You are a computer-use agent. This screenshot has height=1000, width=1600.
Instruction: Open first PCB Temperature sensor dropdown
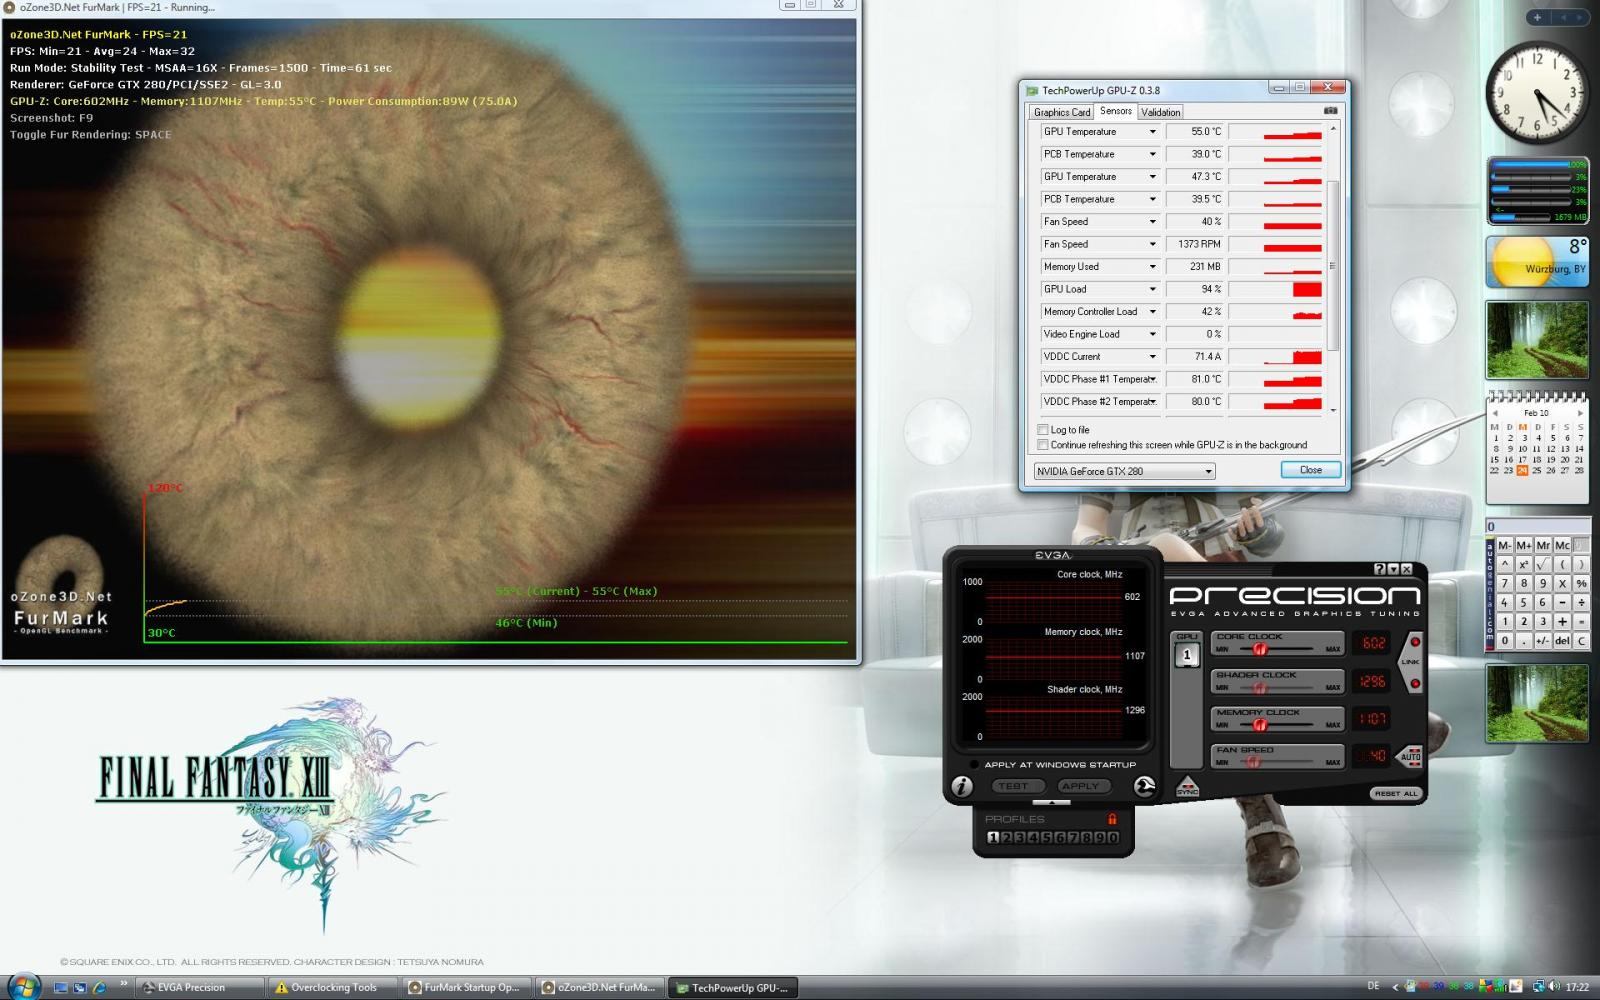click(1152, 154)
